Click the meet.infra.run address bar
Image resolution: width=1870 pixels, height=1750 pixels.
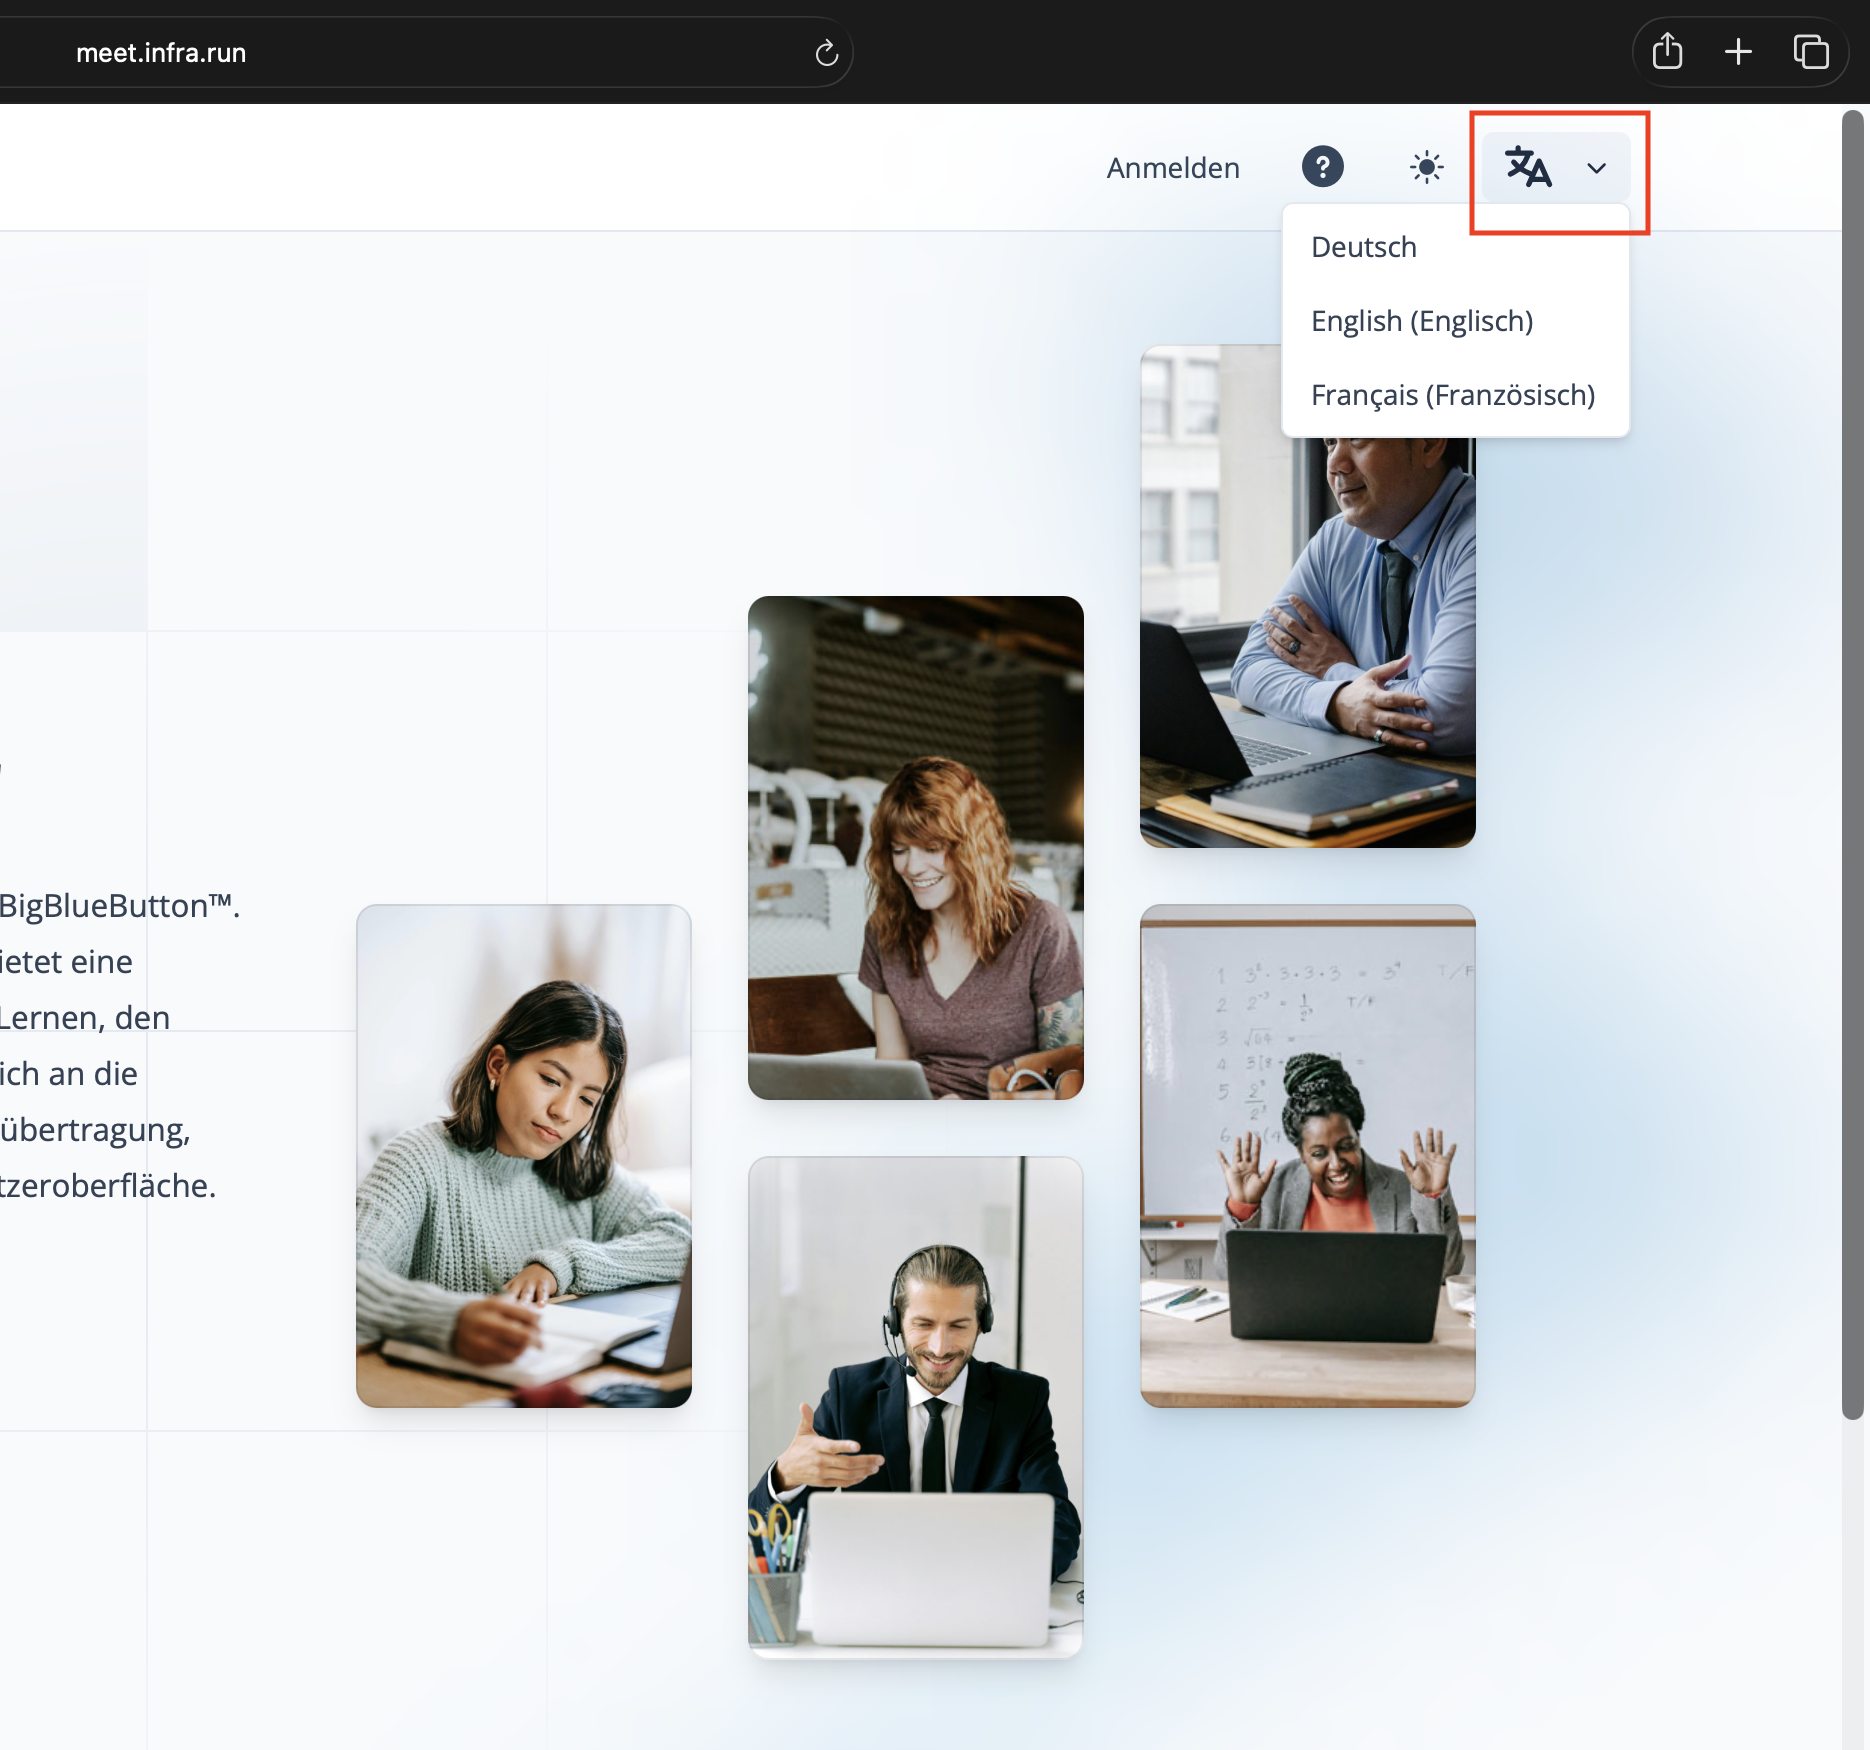coord(400,53)
